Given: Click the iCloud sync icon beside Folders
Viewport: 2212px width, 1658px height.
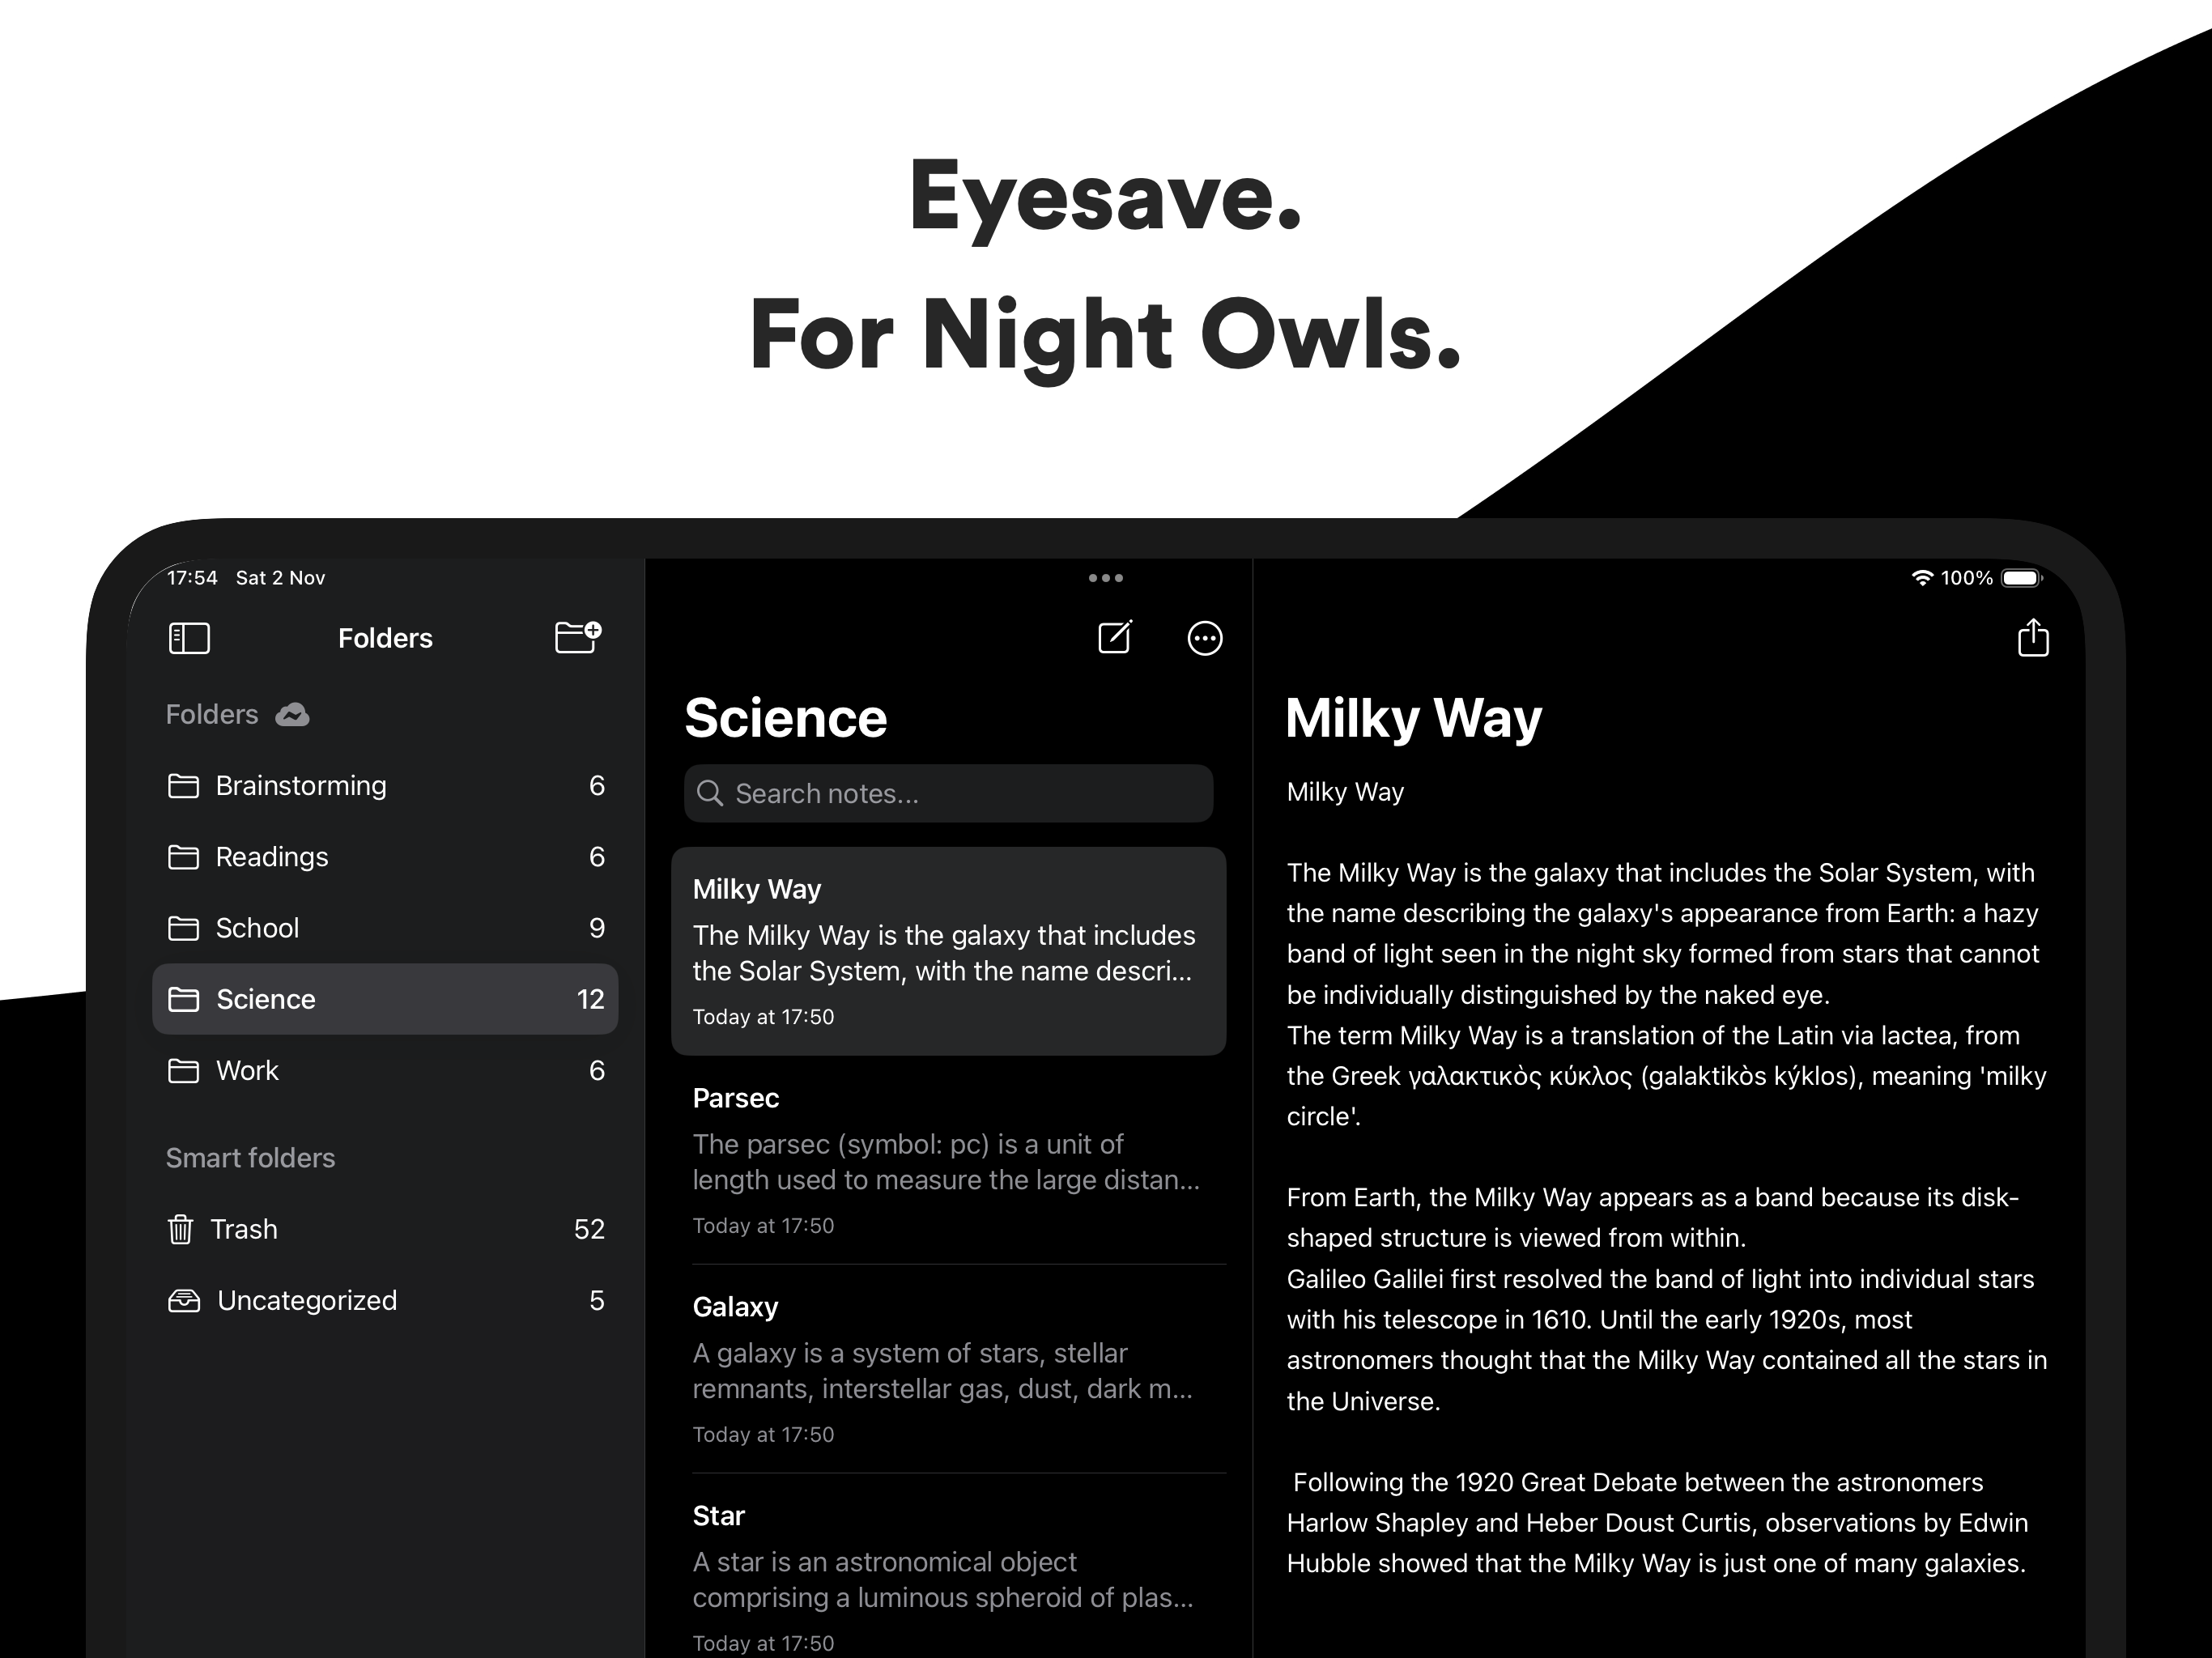Looking at the screenshot, I should 292,715.
